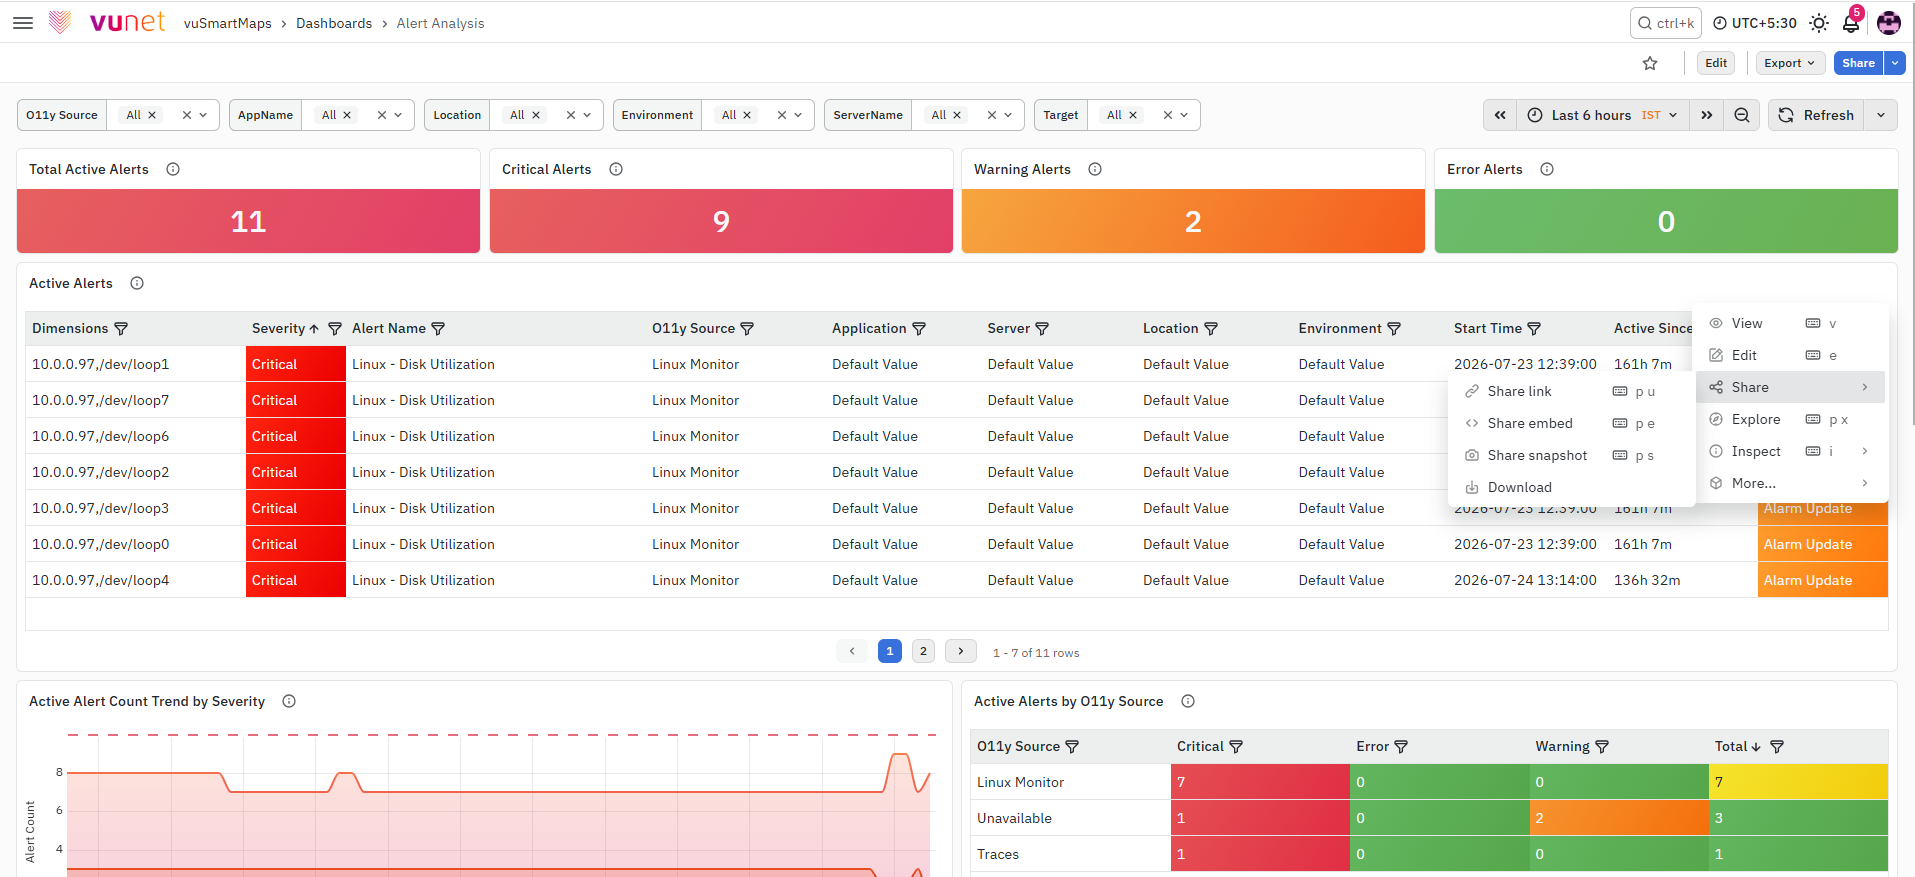
Task: Click the zoom out time range icon
Action: coord(1742,115)
